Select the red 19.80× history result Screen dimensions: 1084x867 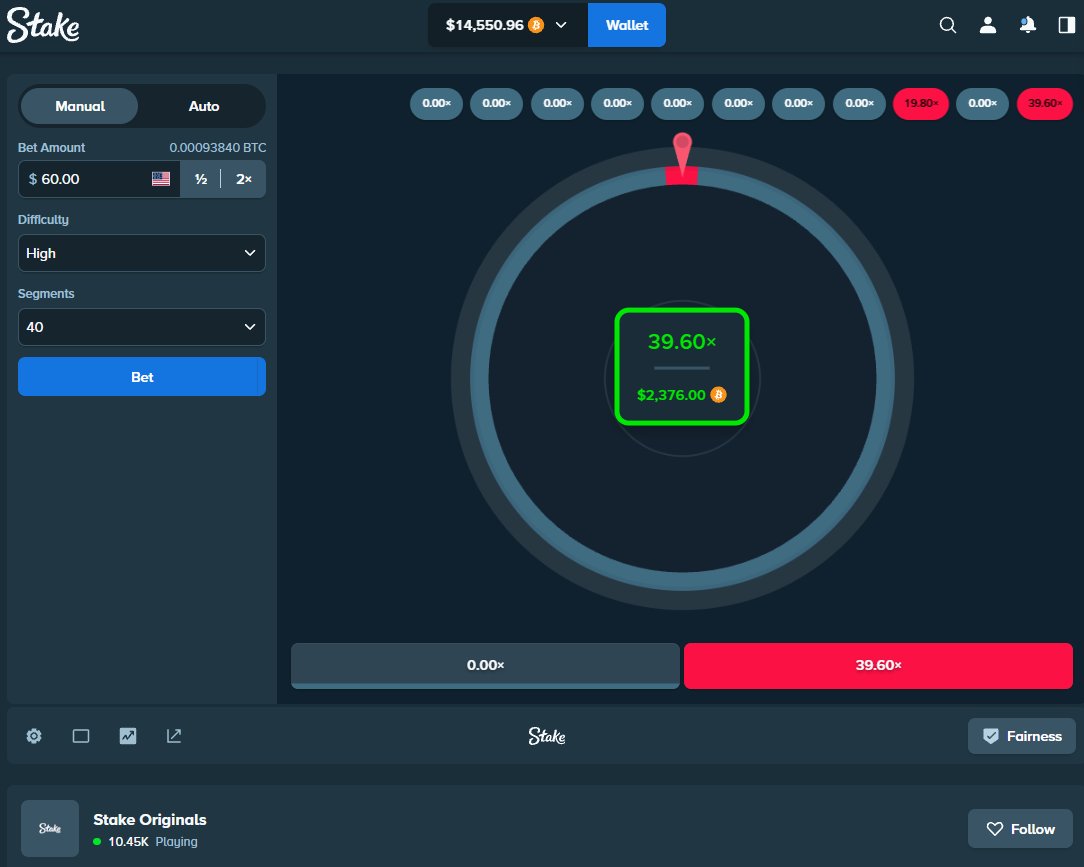921,104
